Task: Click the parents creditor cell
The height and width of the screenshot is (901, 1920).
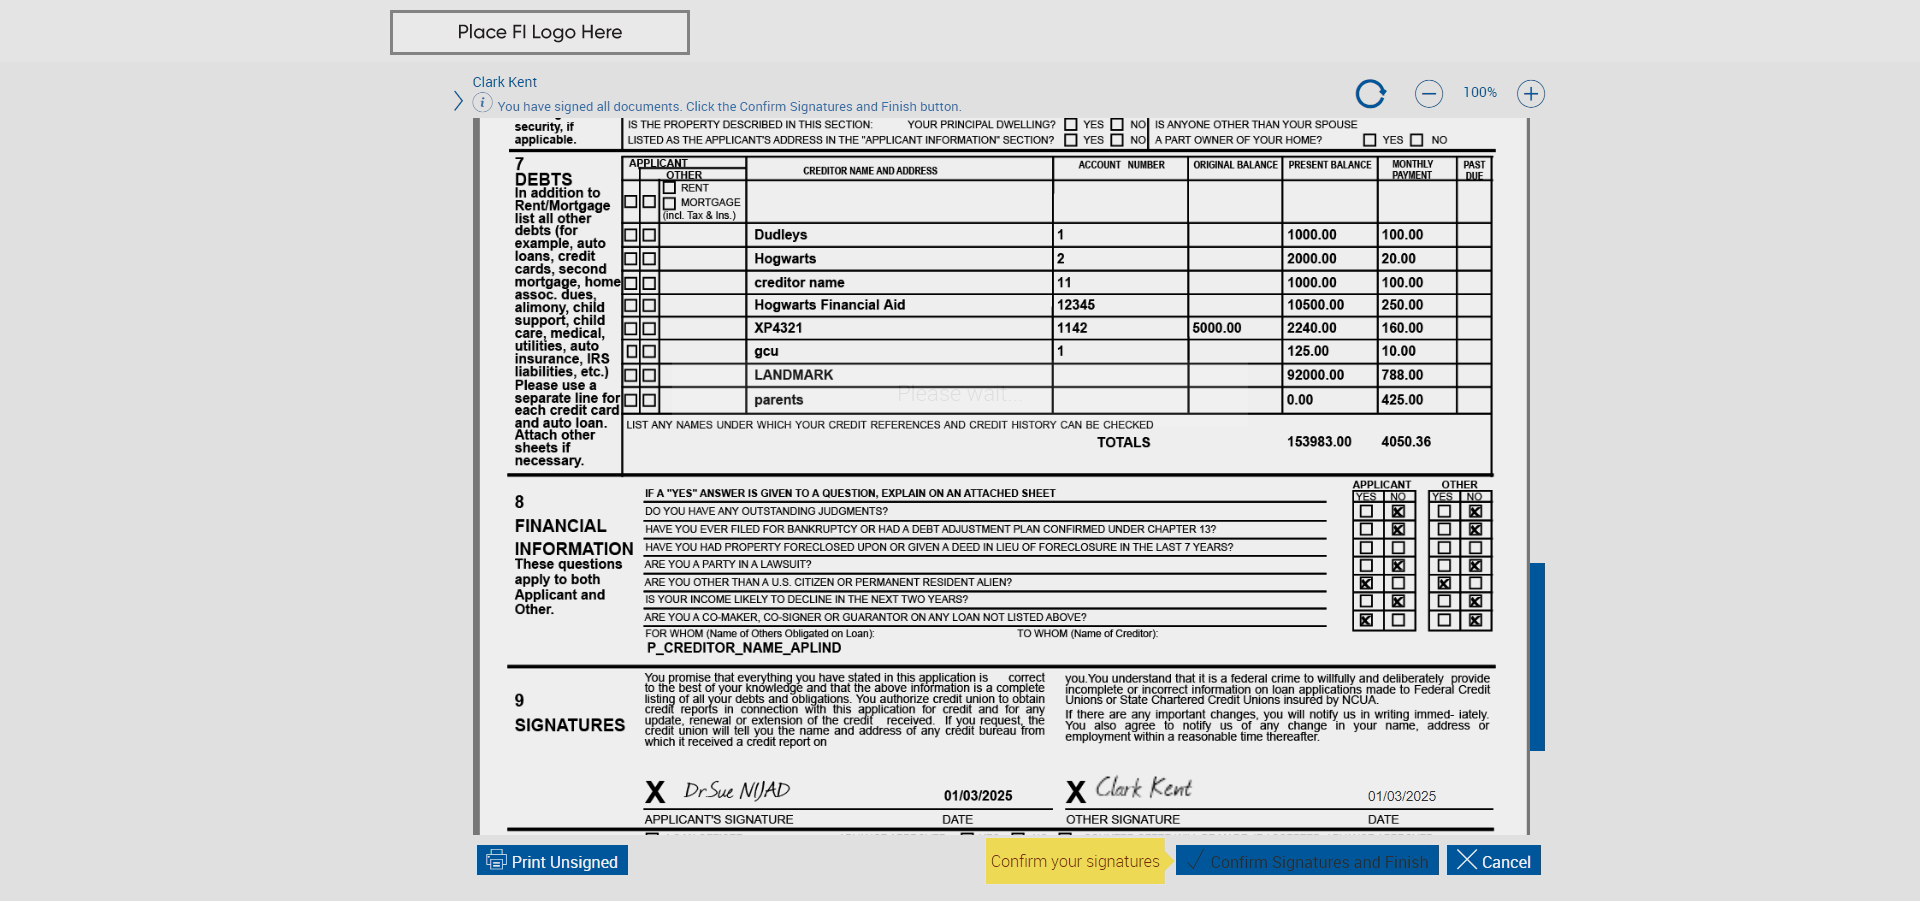Action: pos(900,400)
